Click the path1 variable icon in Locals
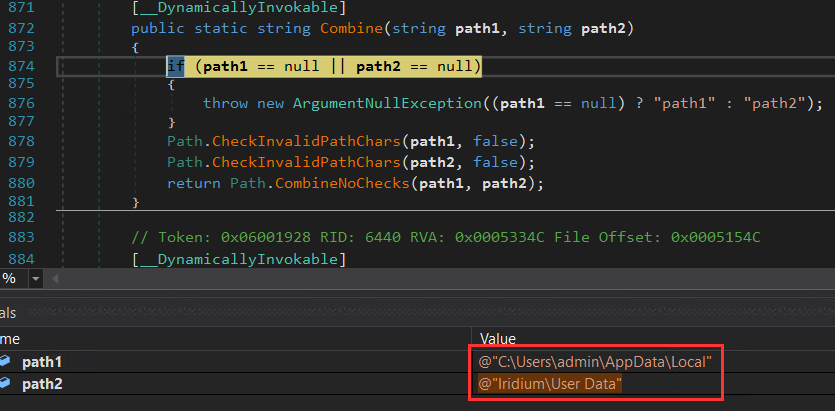The width and height of the screenshot is (835, 411). [5, 362]
